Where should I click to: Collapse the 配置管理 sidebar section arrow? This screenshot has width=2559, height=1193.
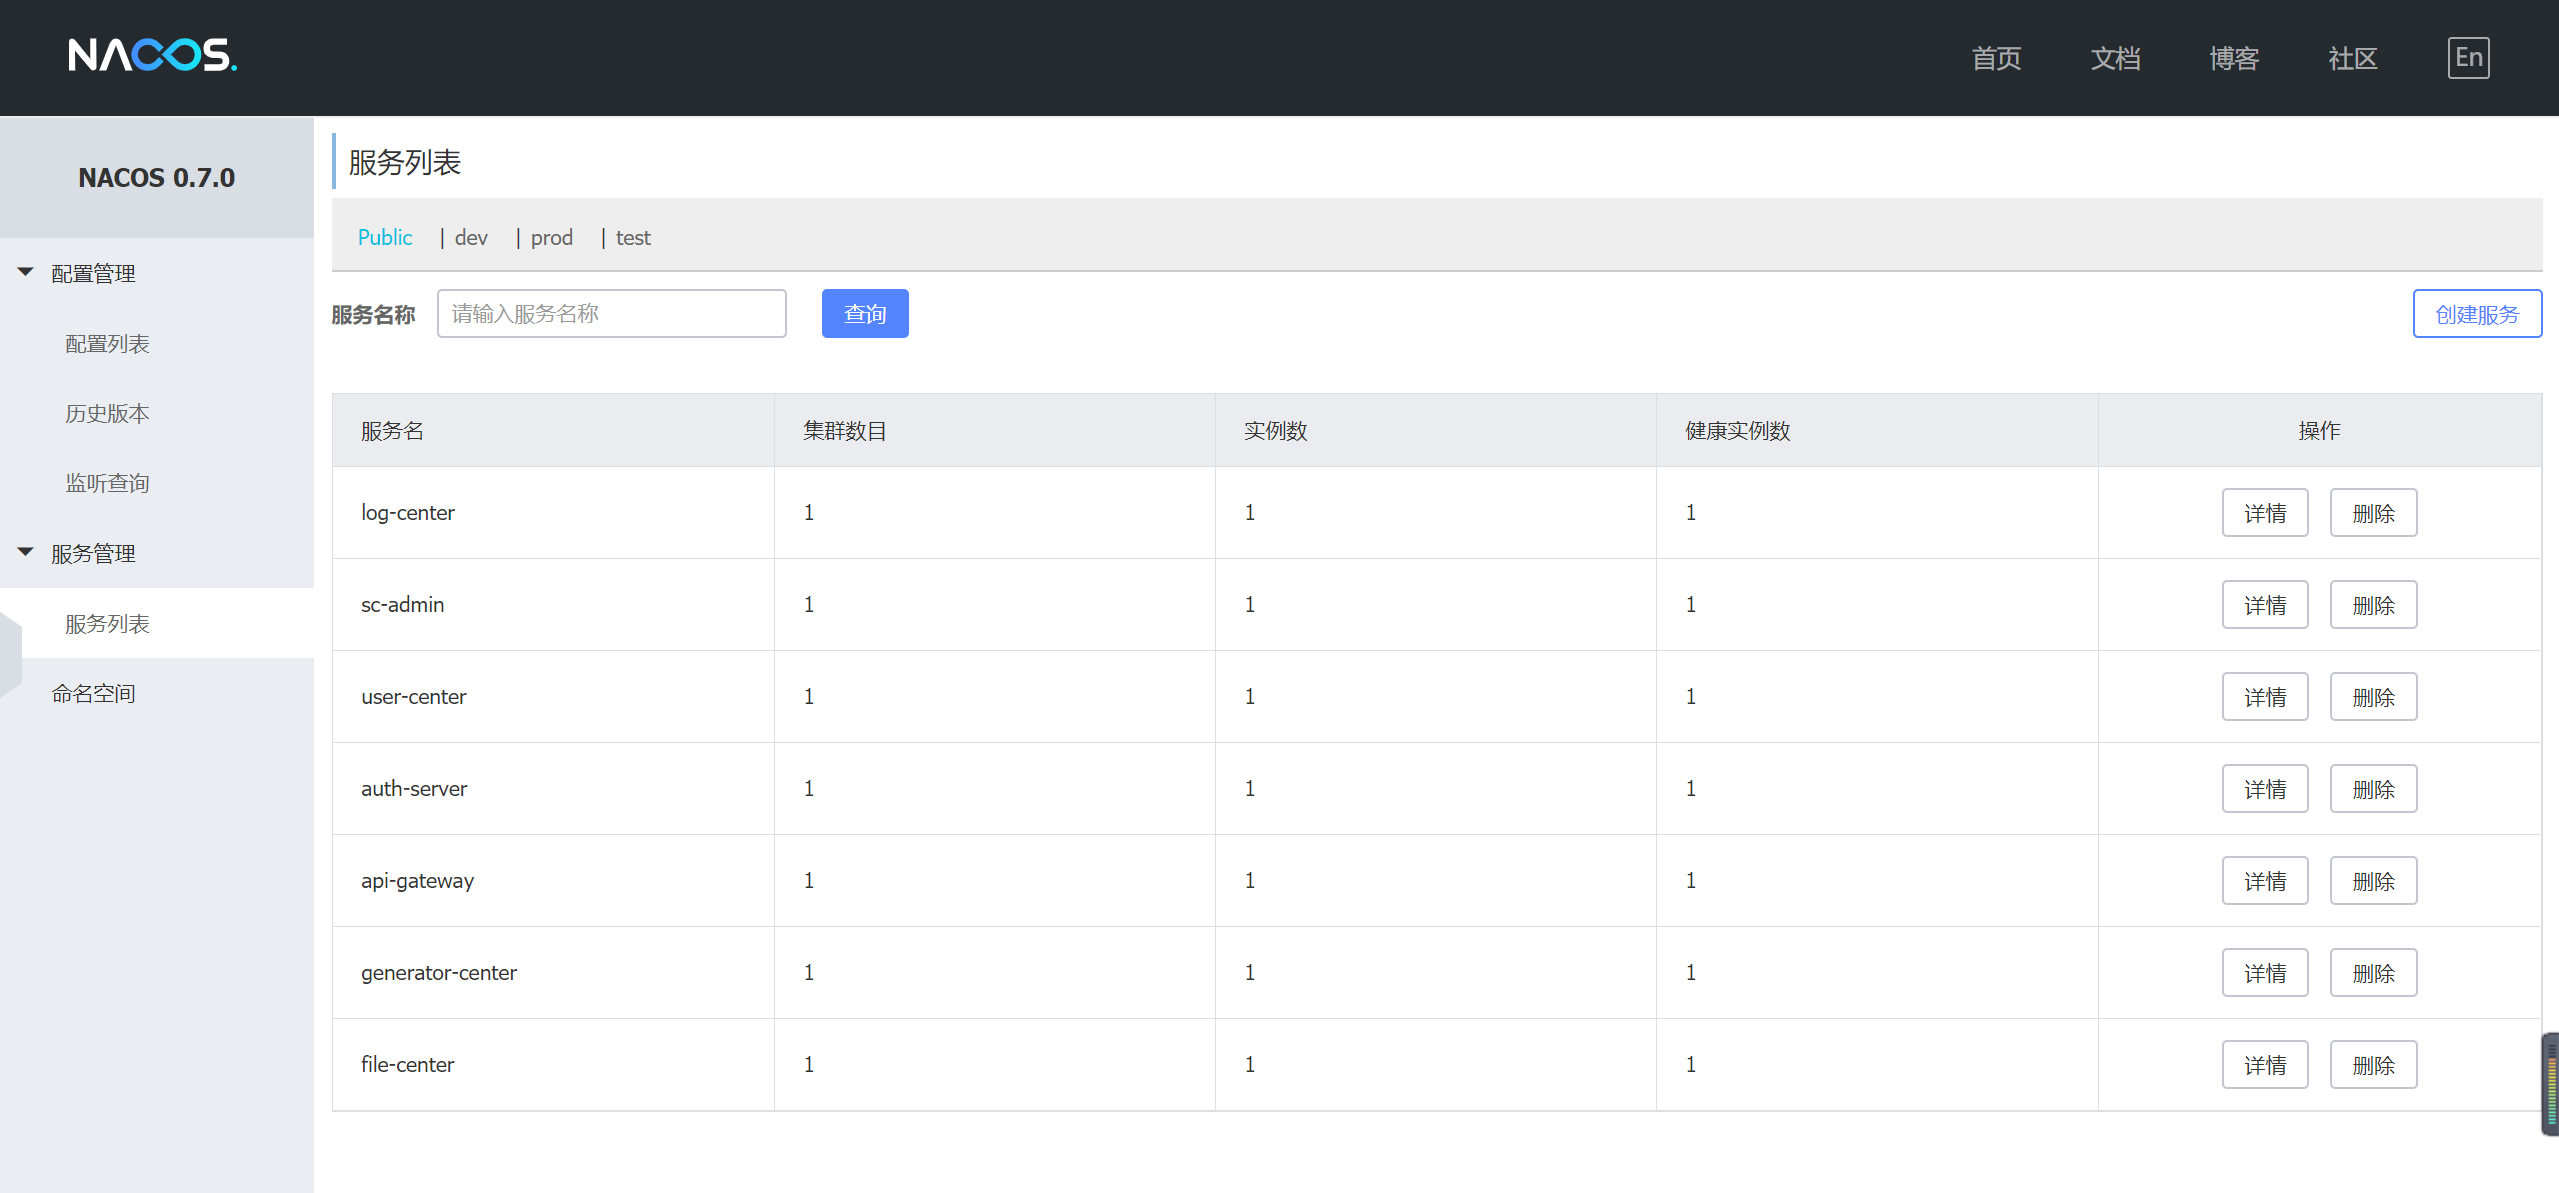(26, 272)
